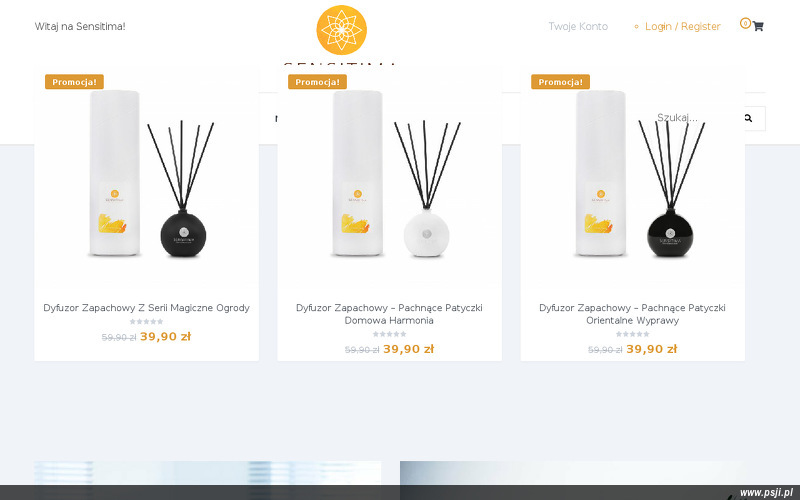Click the Magiczne Ogrody diffuser product image
The height and width of the screenshot is (500, 800).
click(x=146, y=176)
